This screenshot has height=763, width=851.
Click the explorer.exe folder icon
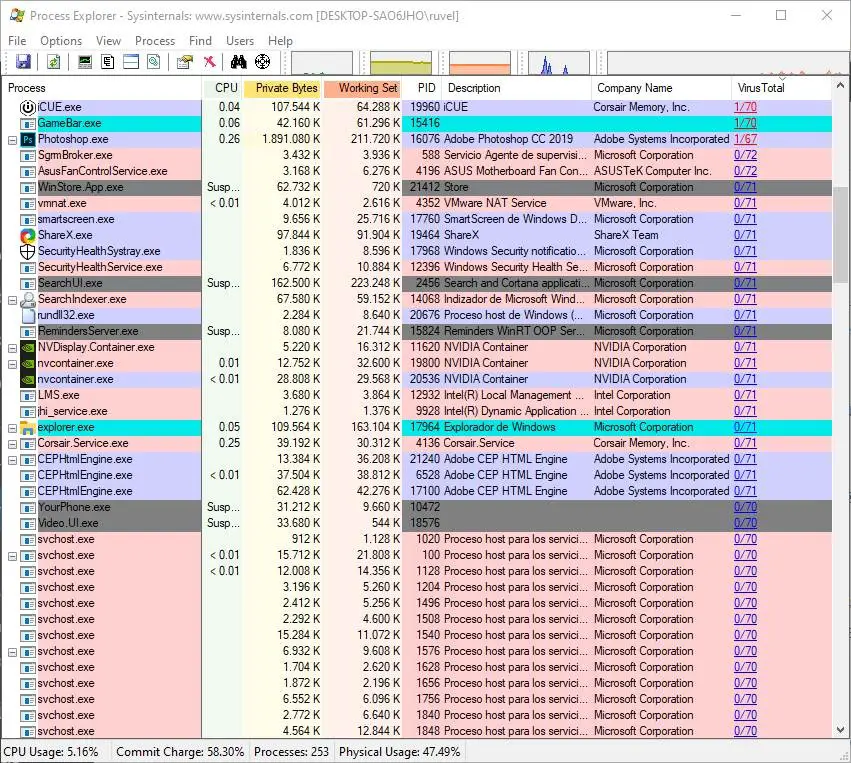(28, 428)
